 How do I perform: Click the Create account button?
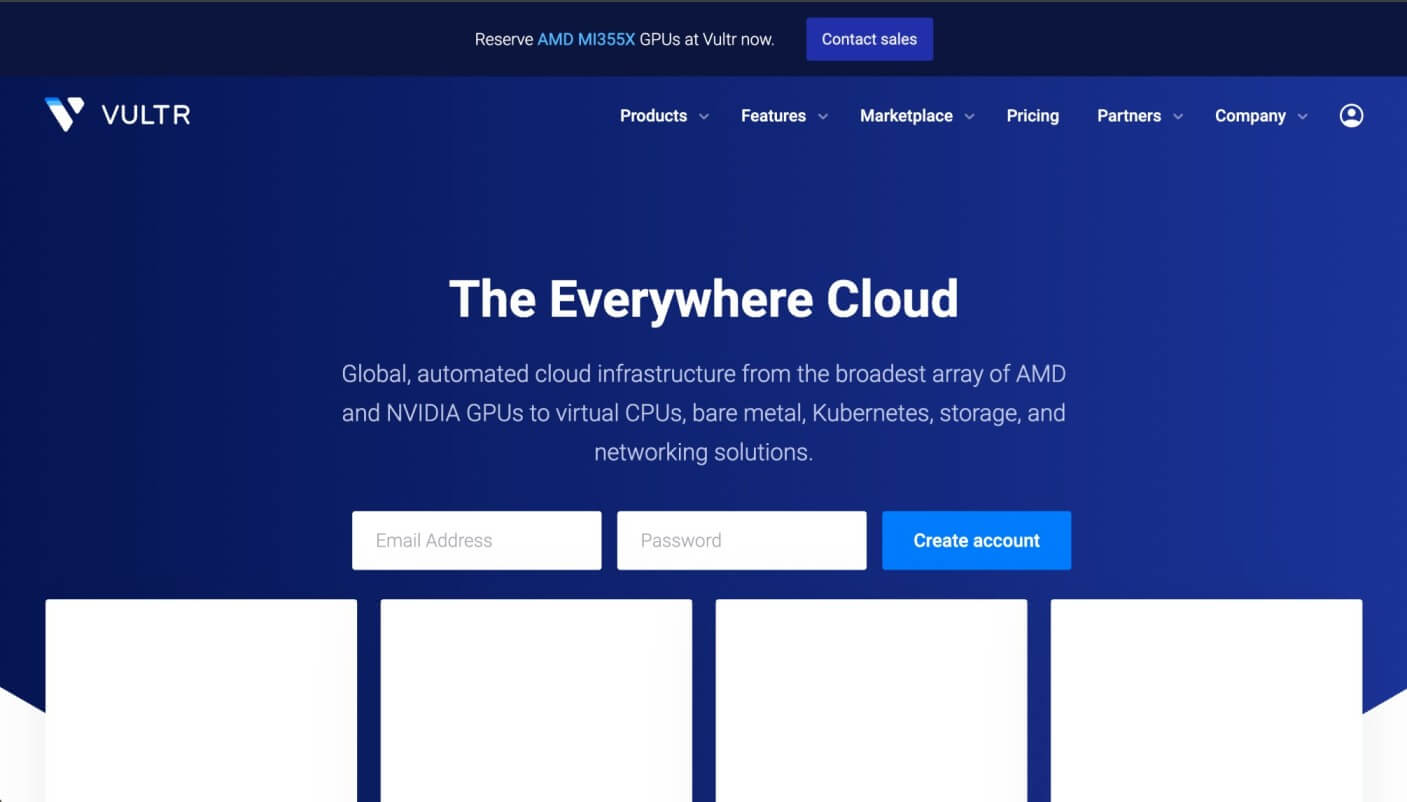976,540
